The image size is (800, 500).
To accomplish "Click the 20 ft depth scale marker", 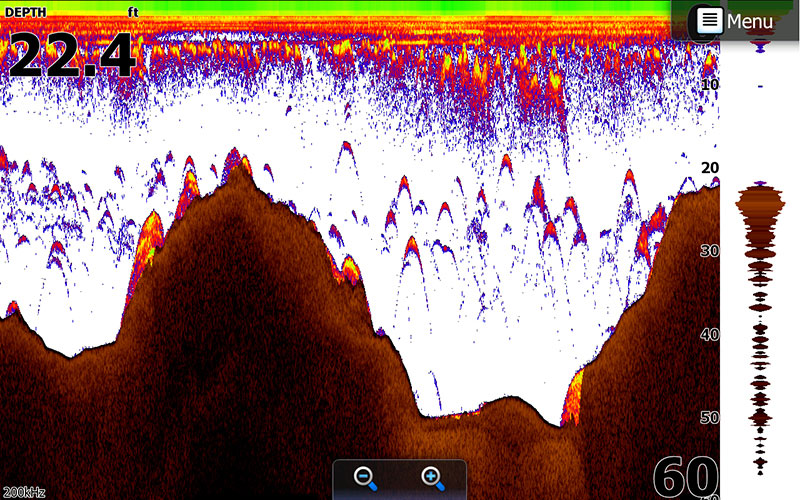I will click(710, 168).
